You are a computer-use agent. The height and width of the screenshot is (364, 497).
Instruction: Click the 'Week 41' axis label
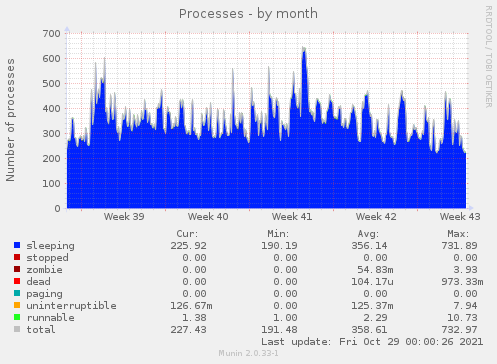pyautogui.click(x=292, y=217)
